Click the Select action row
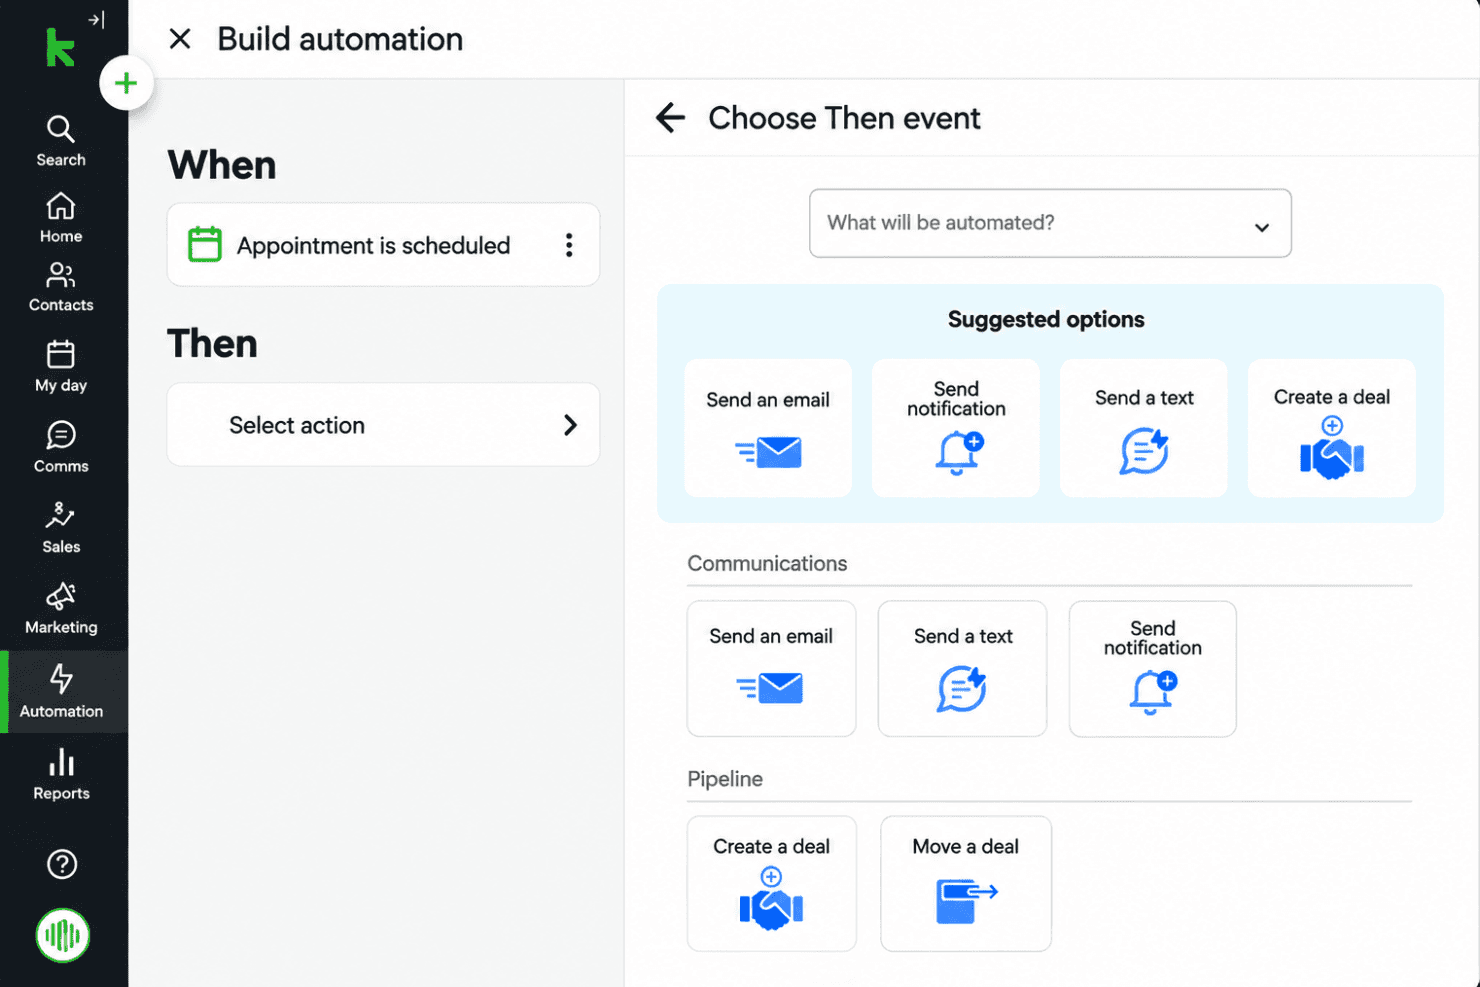Viewport: 1480px width, 987px height. point(383,425)
